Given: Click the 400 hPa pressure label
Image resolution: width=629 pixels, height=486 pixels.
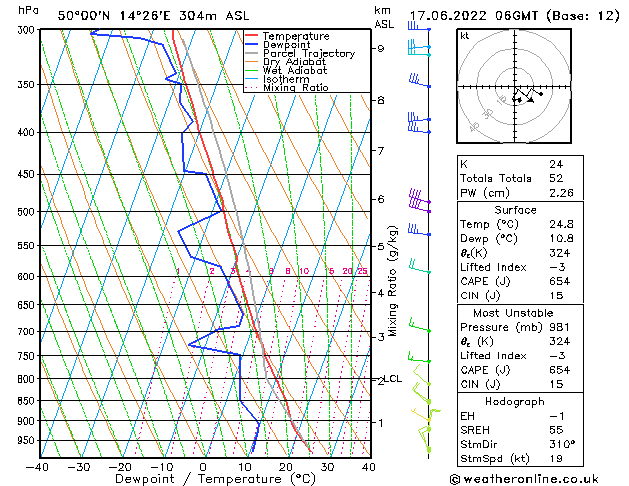Looking at the screenshot, I should [28, 132].
